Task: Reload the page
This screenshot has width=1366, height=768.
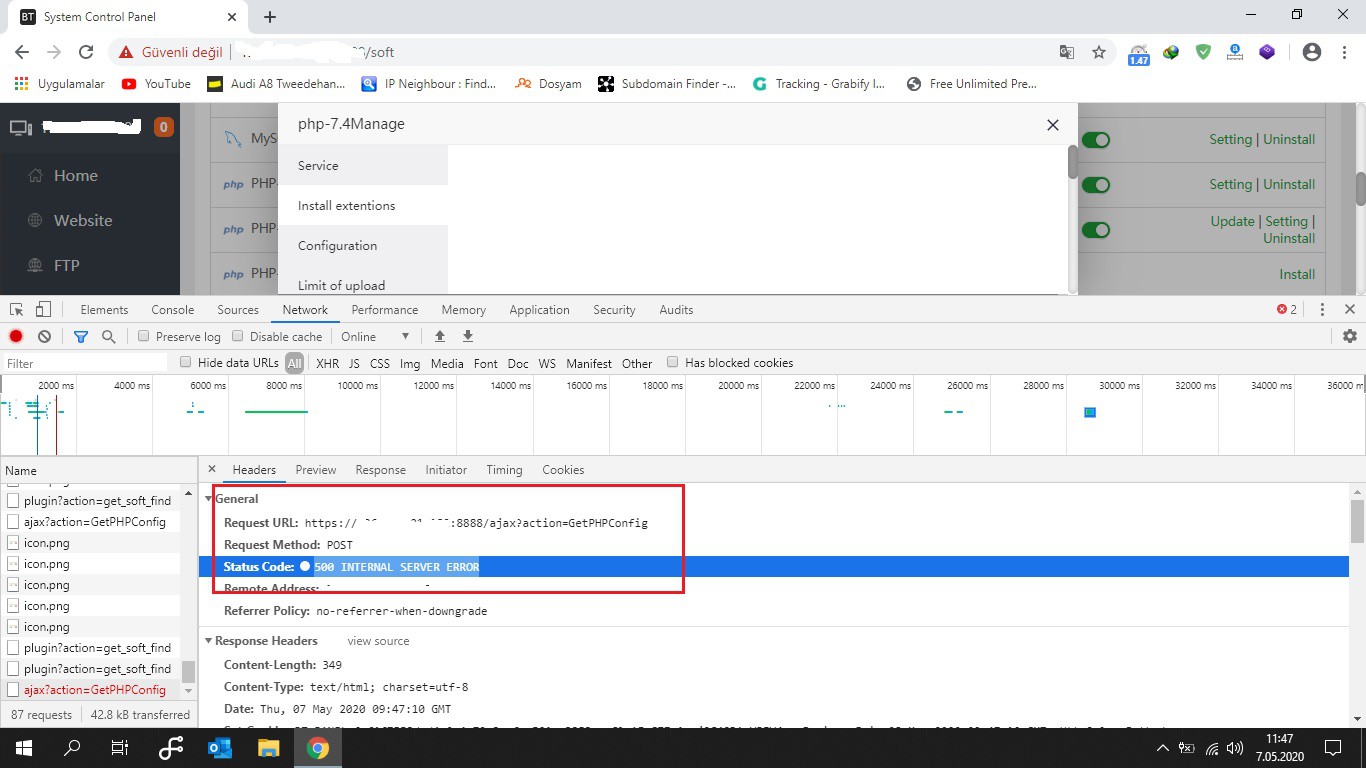Action: coord(86,52)
